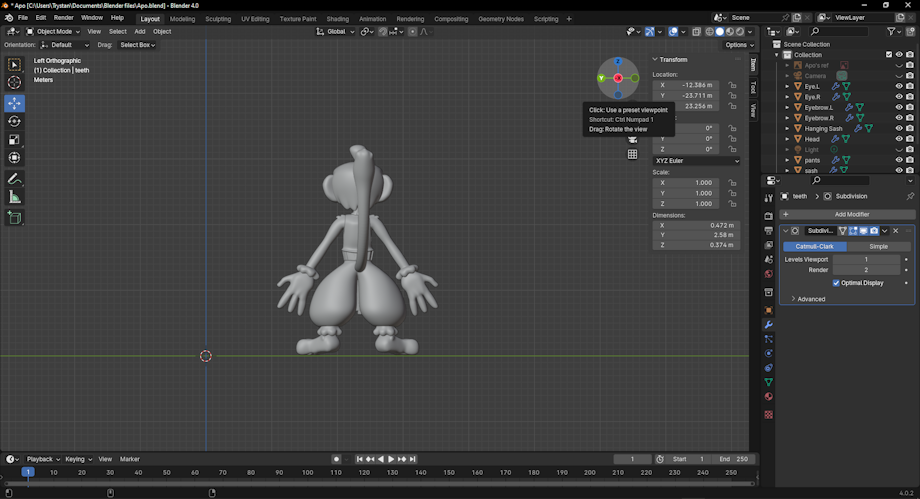Open the outliner filter dropdown

tap(894, 32)
